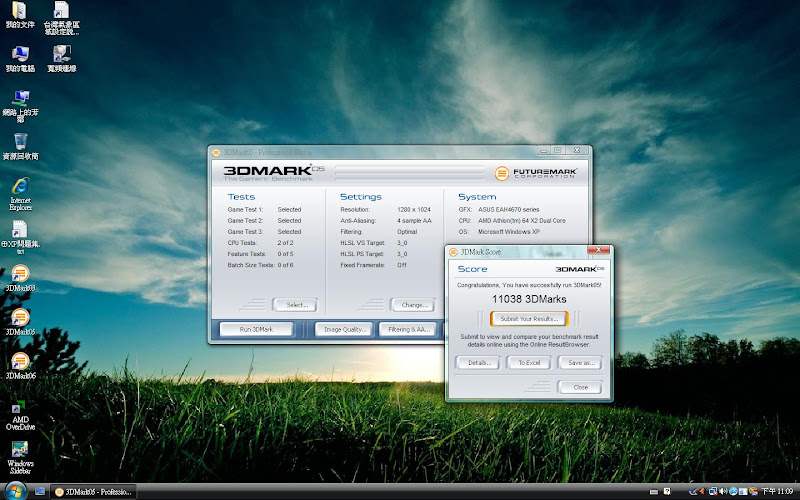This screenshot has width=800, height=500.
Task: Click the Fixed Framerate value Off
Action: coord(402,265)
